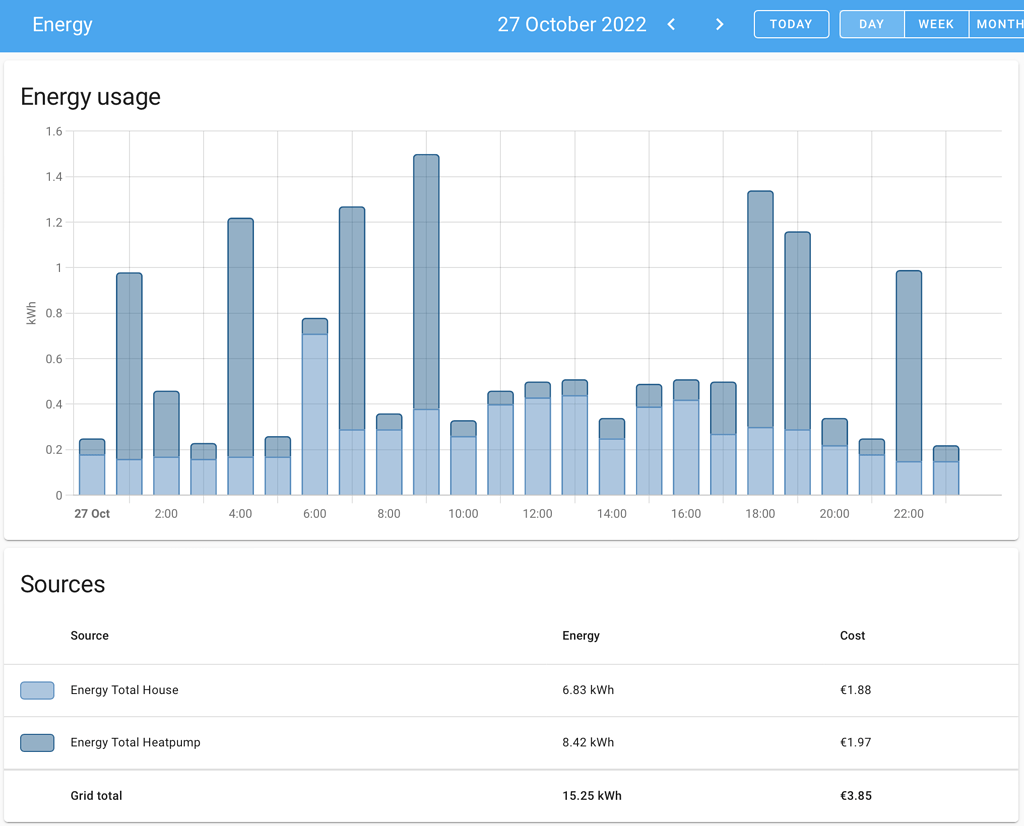Click the Energy Total House legend swatch
The image size is (1024, 826).
(x=36, y=690)
